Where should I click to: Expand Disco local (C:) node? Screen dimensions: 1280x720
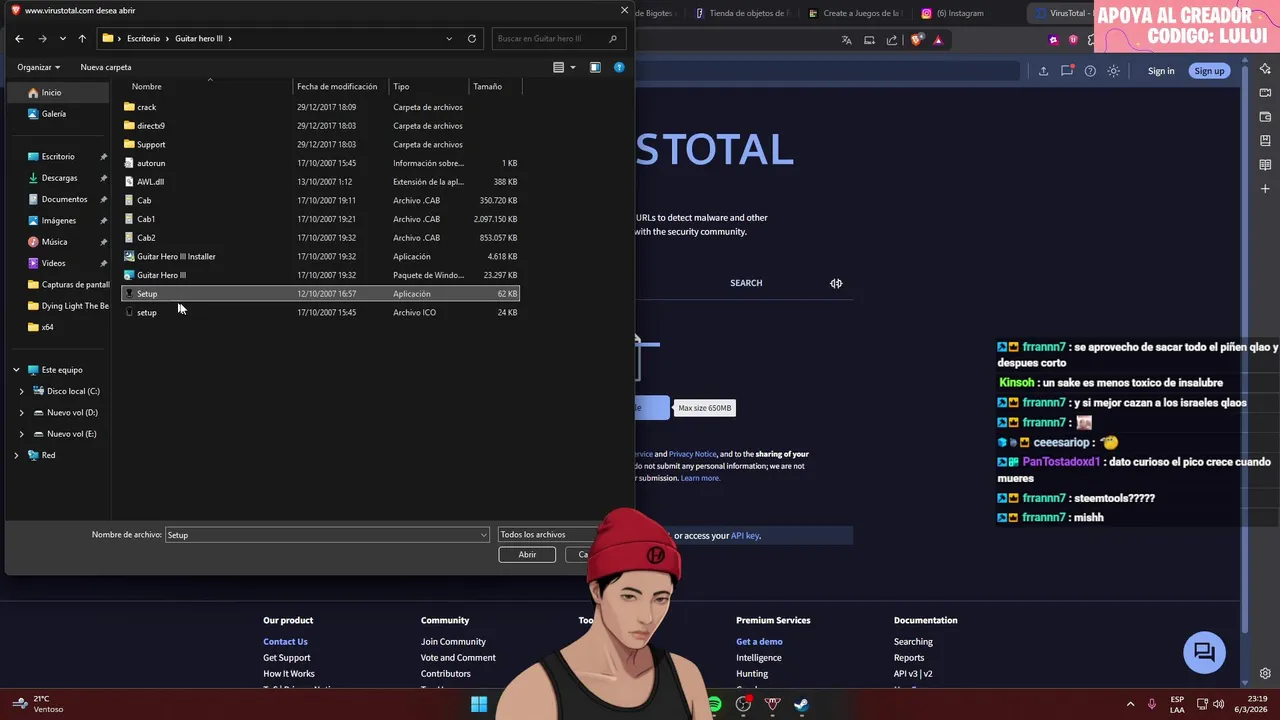22,391
